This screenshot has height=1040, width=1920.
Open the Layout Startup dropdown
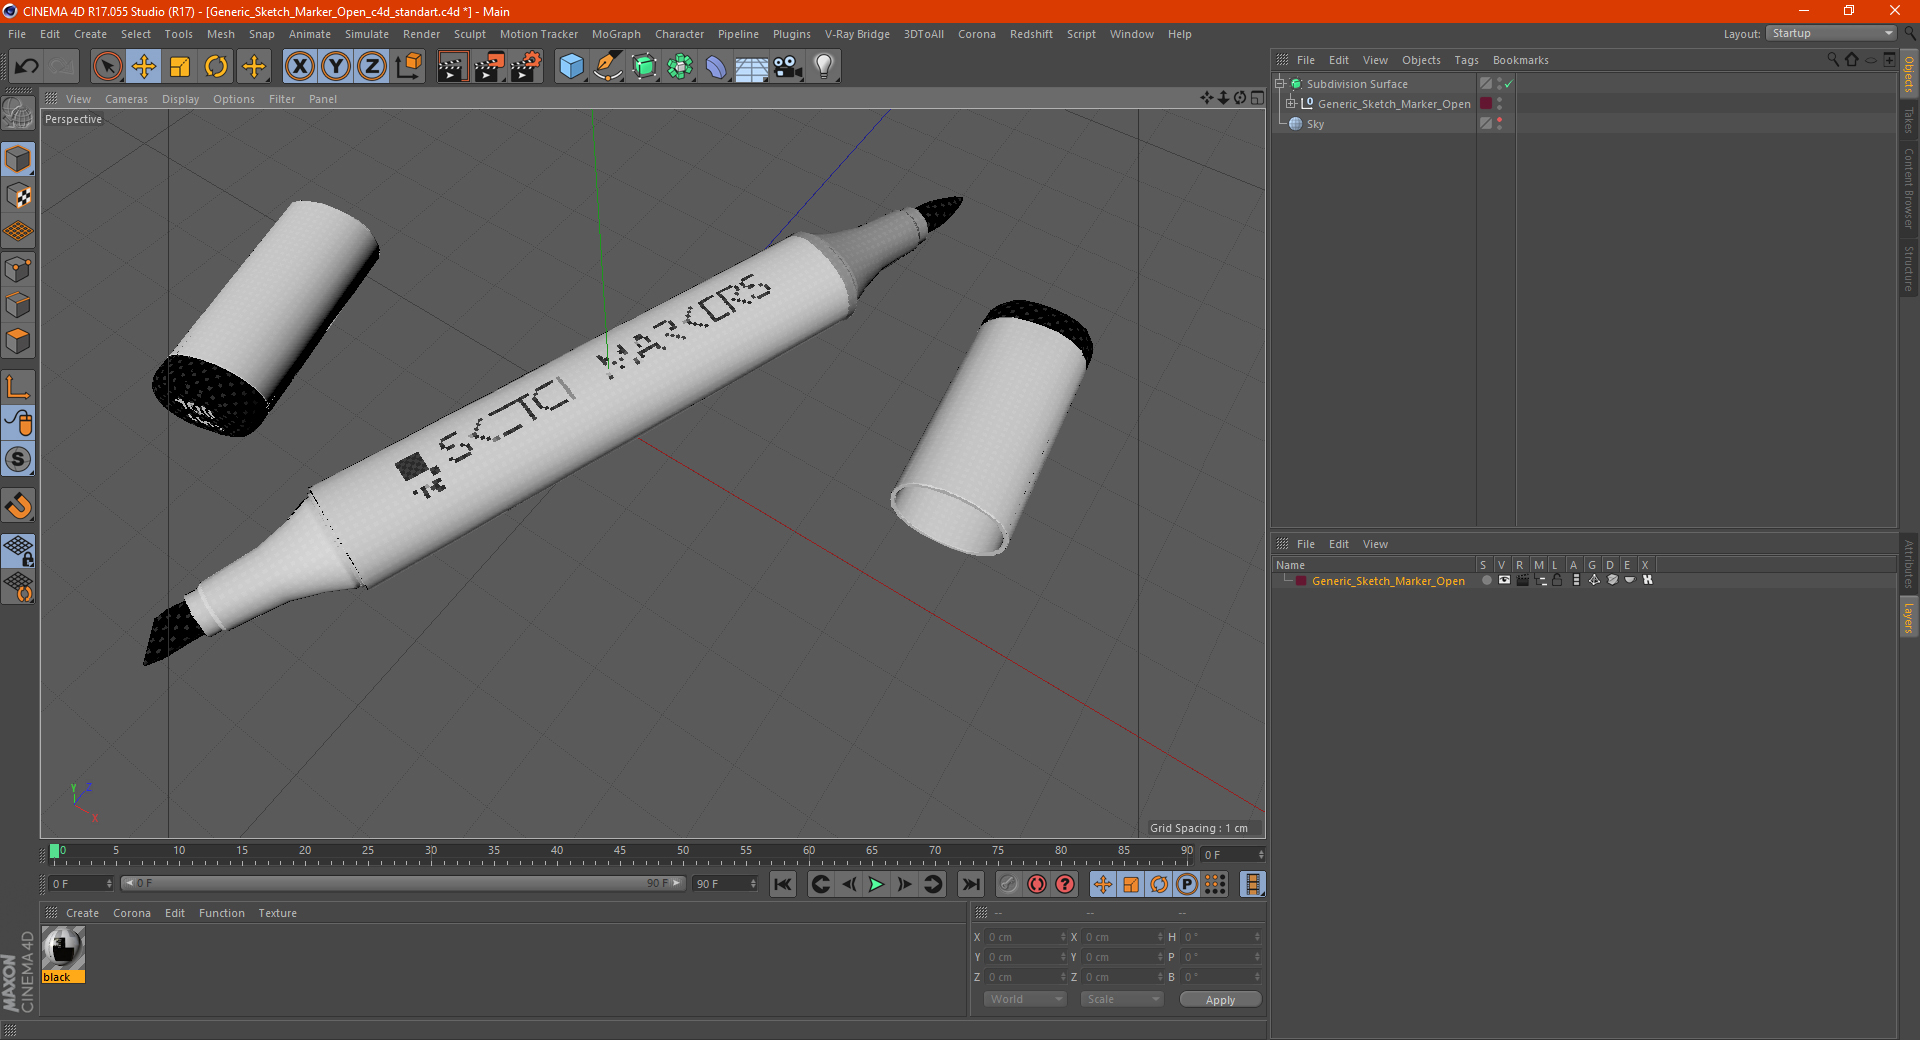coord(1832,33)
